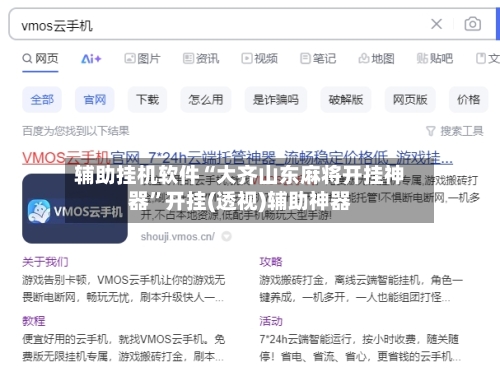Viewport: 500px width, 381px height.
Task: Clear the search box with the X icon
Action: [436, 24]
